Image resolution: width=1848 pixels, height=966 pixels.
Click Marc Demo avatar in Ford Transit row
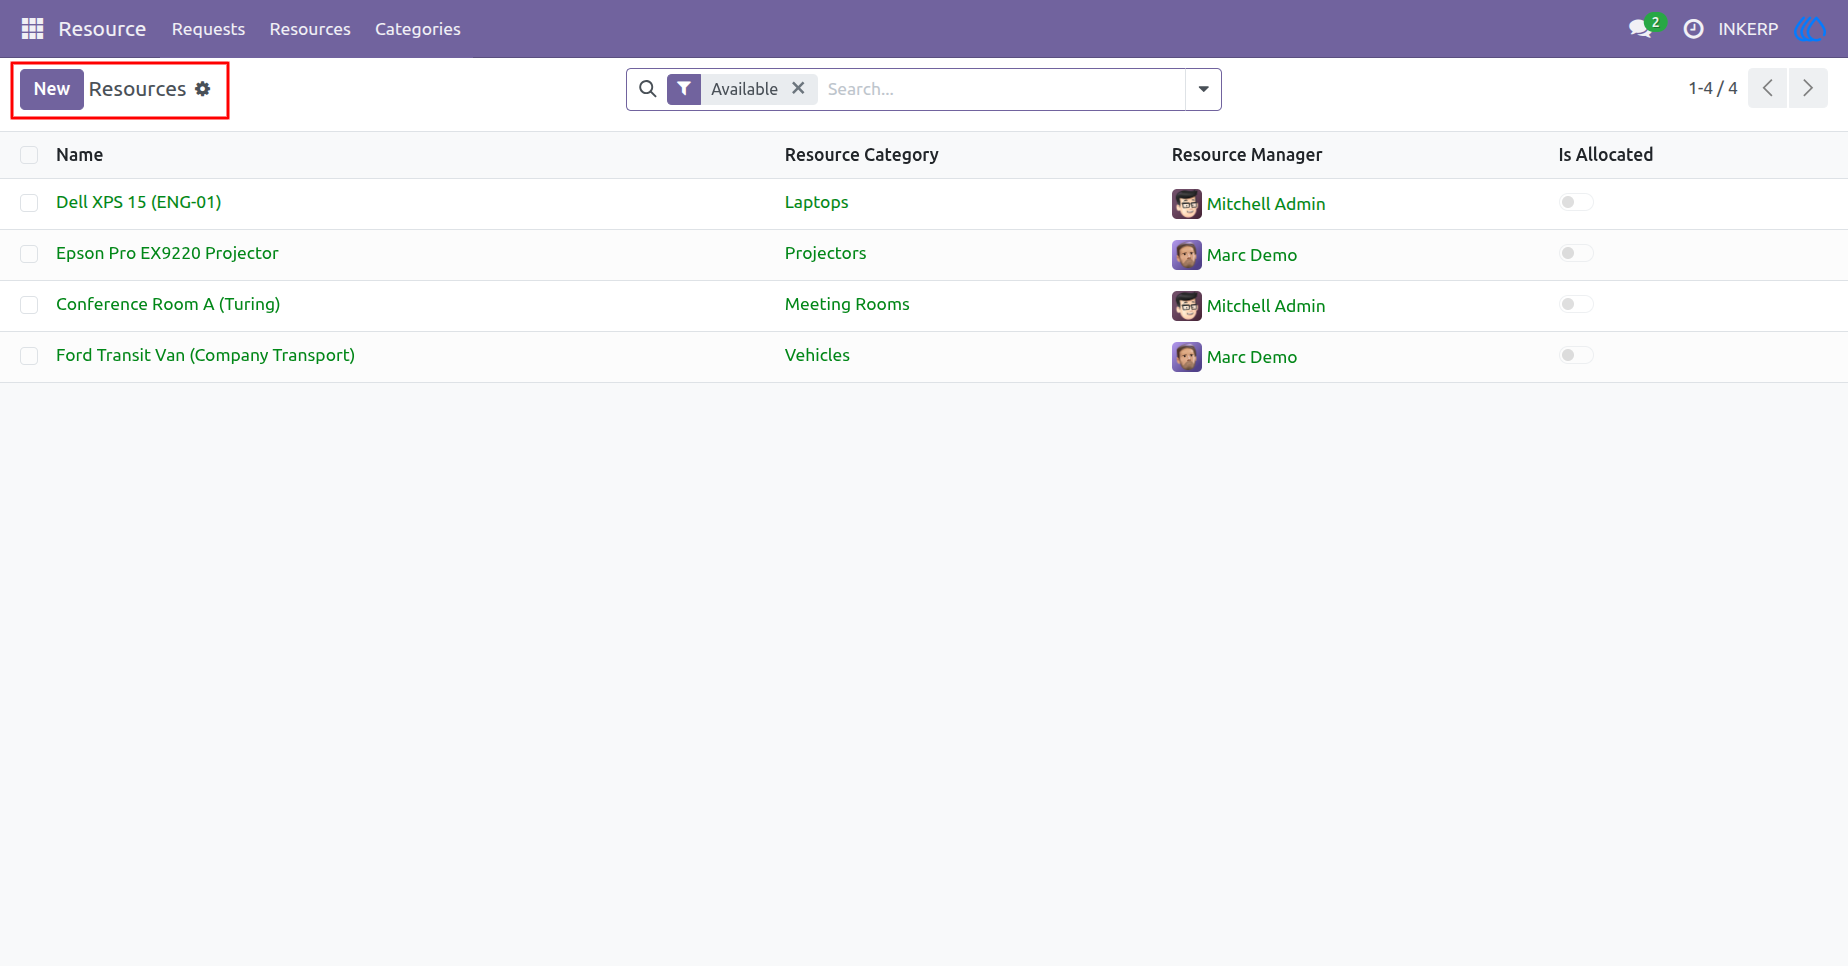pos(1187,357)
